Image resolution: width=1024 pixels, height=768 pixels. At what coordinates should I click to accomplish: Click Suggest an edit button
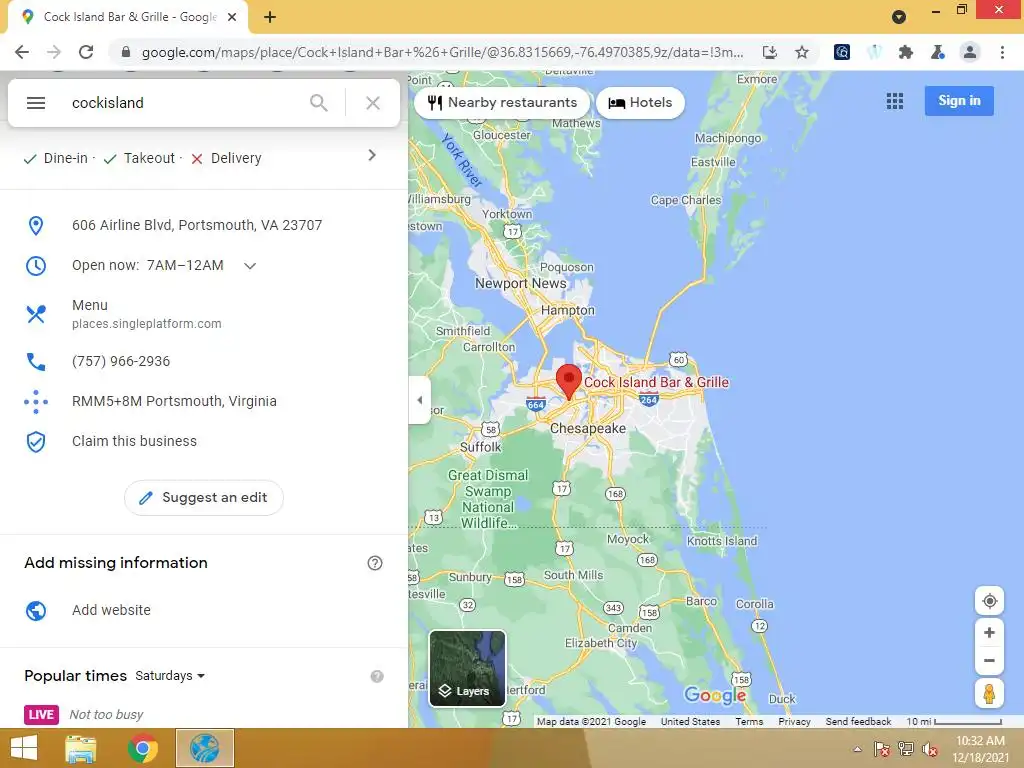tap(204, 498)
